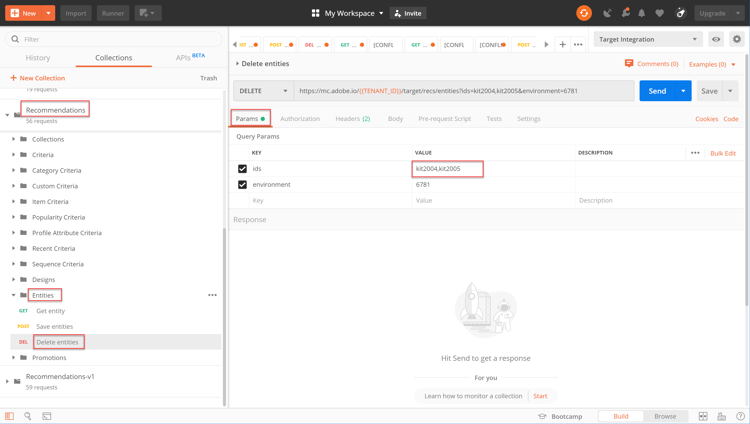Click the heart icon in header
Image resolution: width=750 pixels, height=424 pixels.
coord(660,13)
